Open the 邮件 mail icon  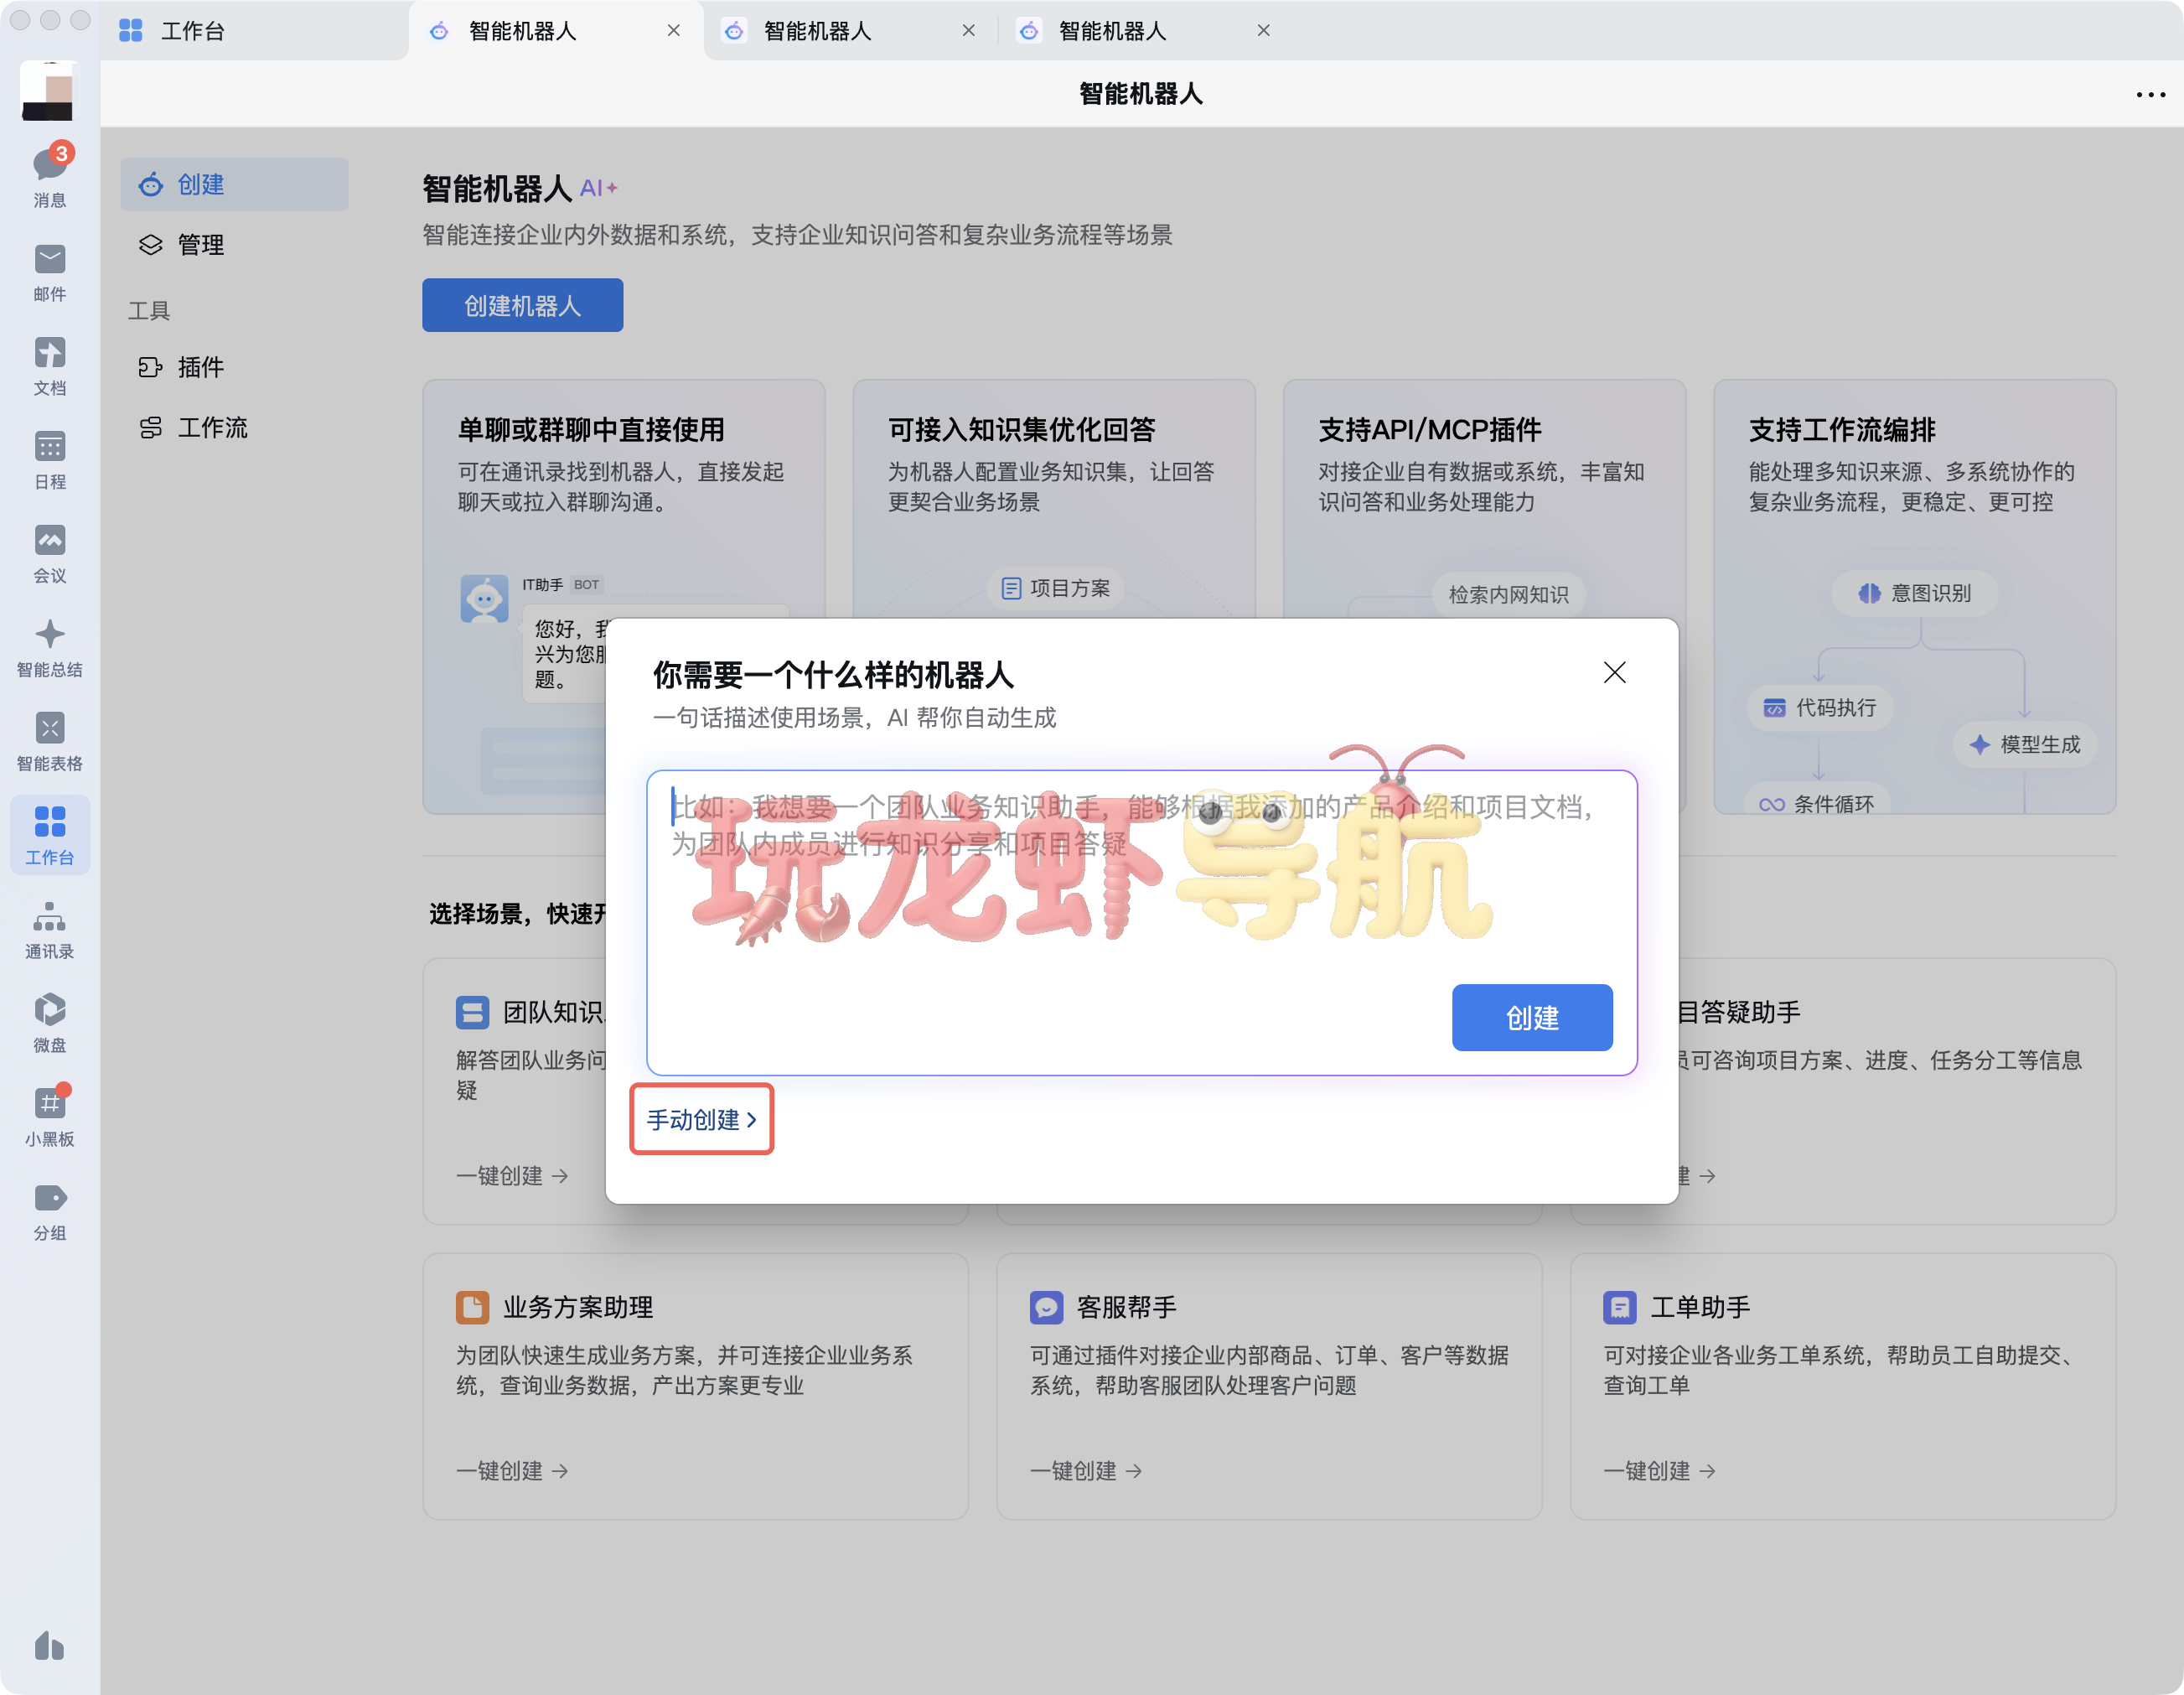click(x=49, y=272)
